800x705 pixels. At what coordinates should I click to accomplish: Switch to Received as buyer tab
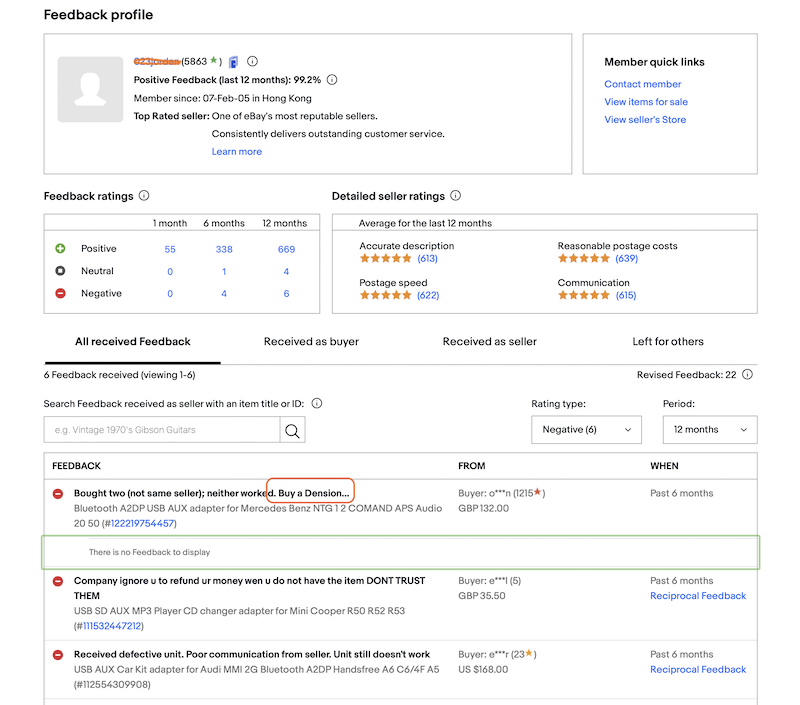tap(311, 342)
